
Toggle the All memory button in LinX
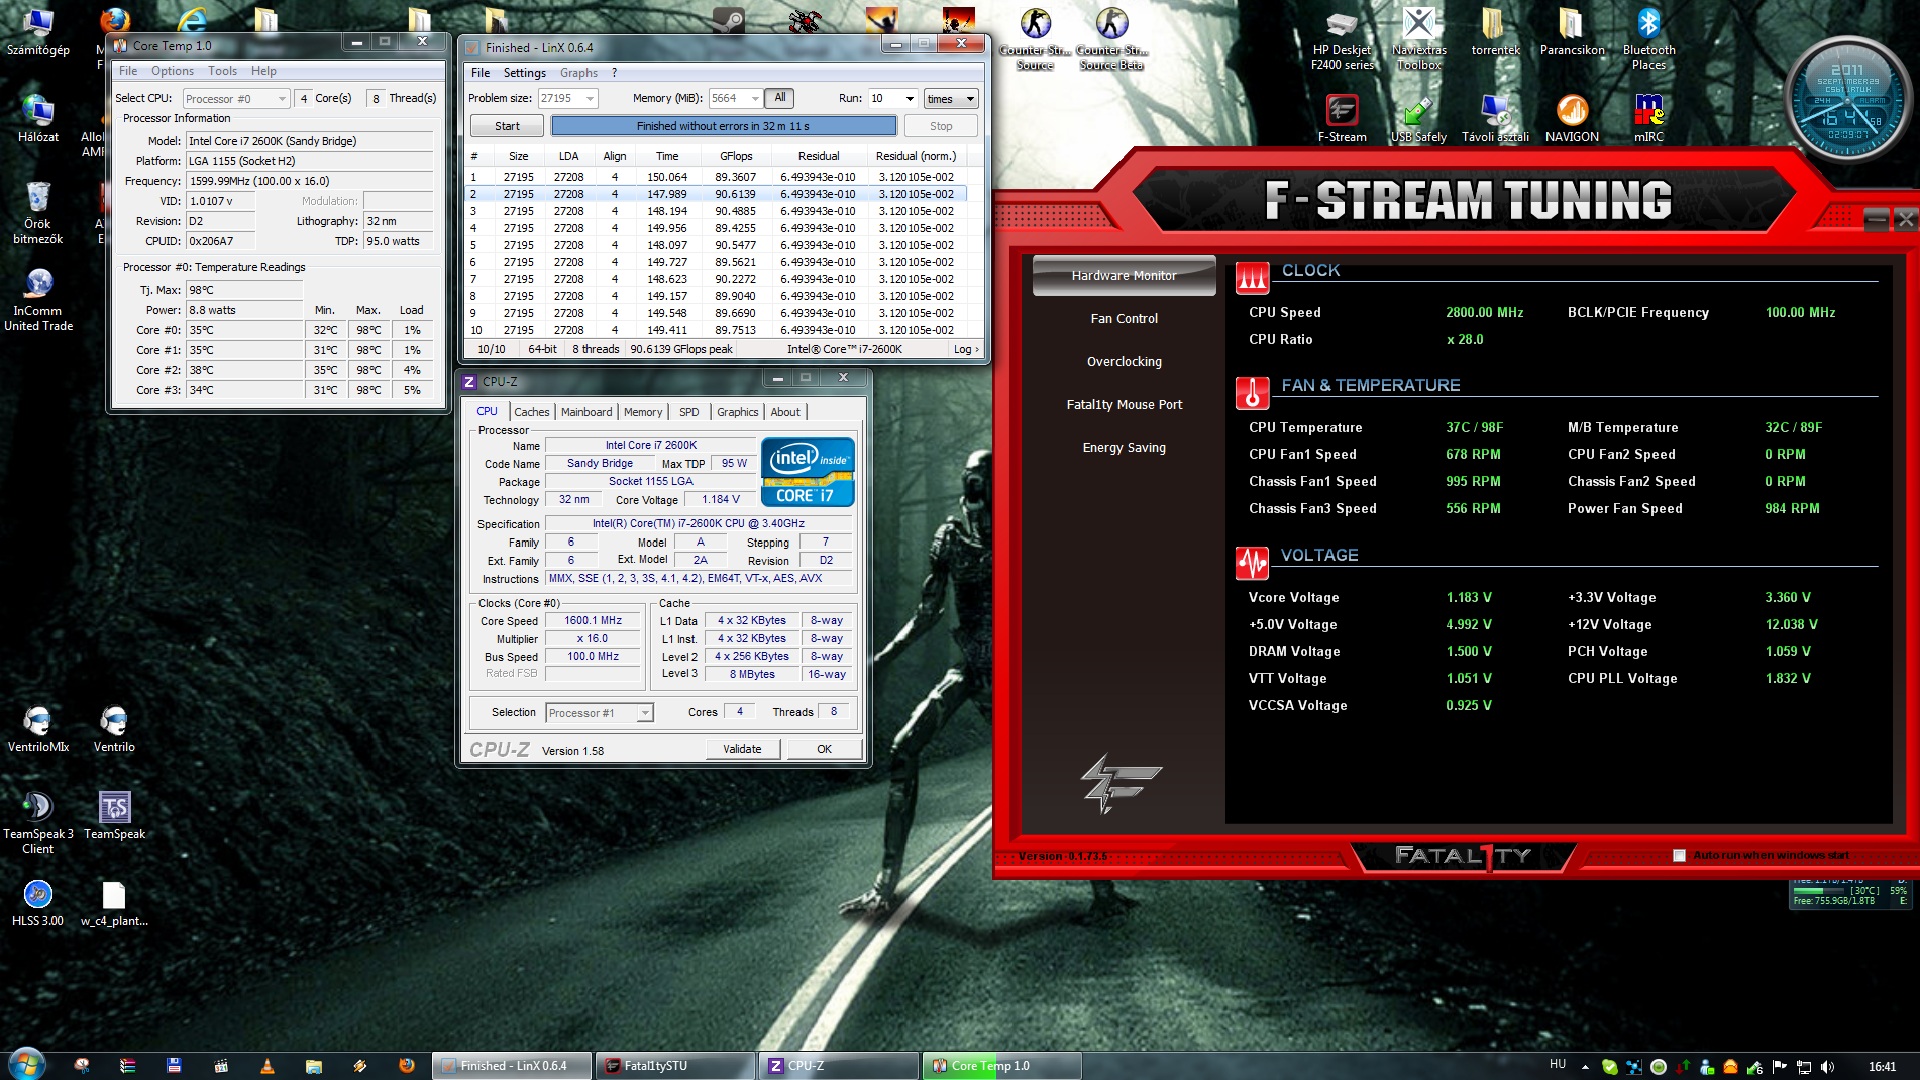point(780,98)
